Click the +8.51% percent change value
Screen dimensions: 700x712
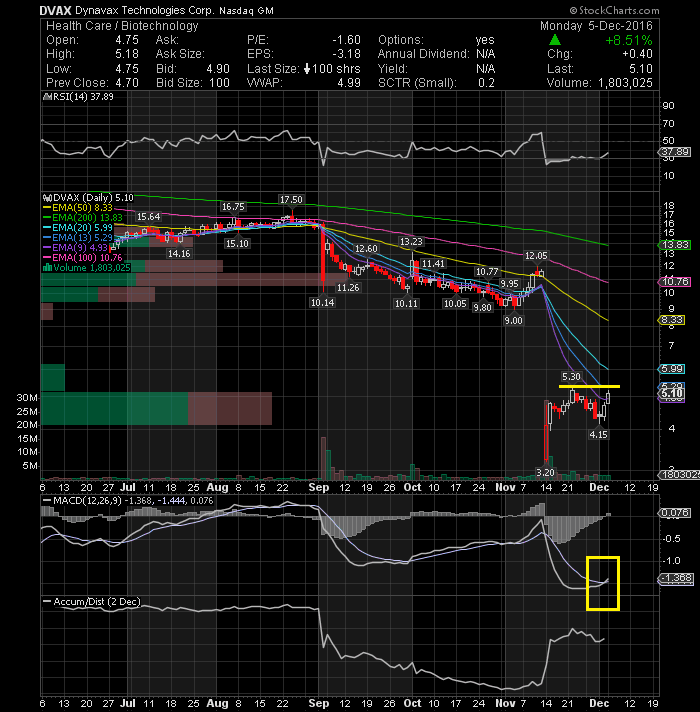click(x=629, y=40)
